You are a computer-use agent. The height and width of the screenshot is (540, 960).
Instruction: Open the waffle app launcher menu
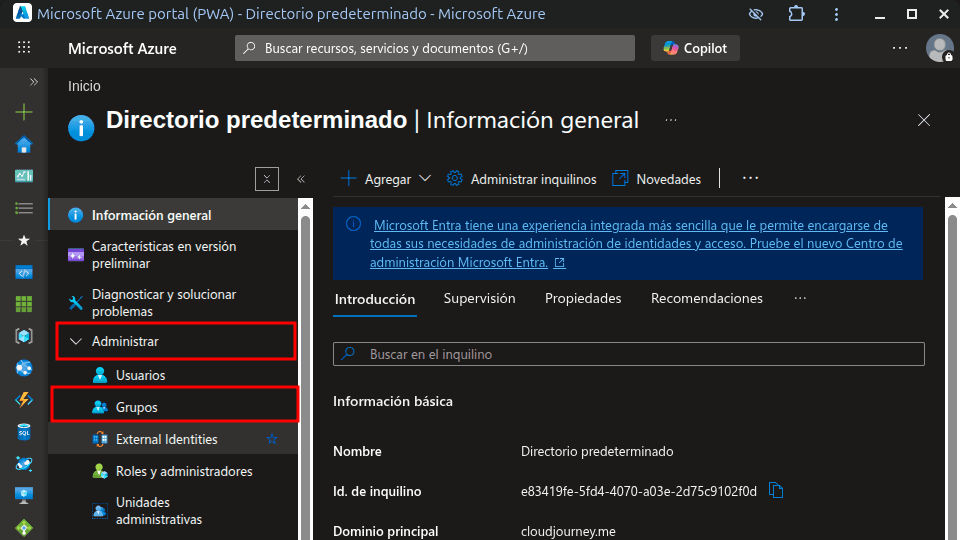[24, 48]
